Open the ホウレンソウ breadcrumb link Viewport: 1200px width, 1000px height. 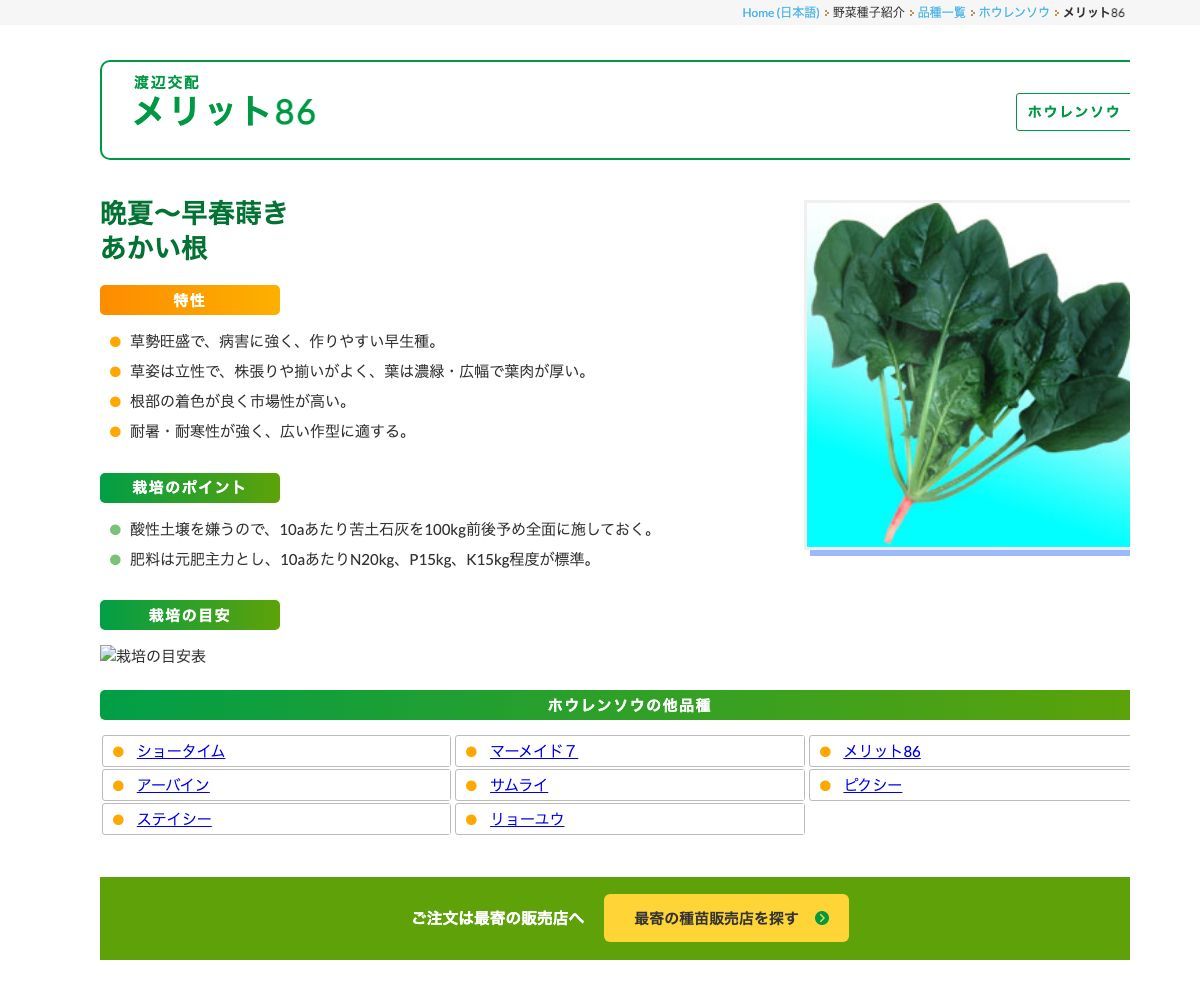pyautogui.click(x=1013, y=13)
